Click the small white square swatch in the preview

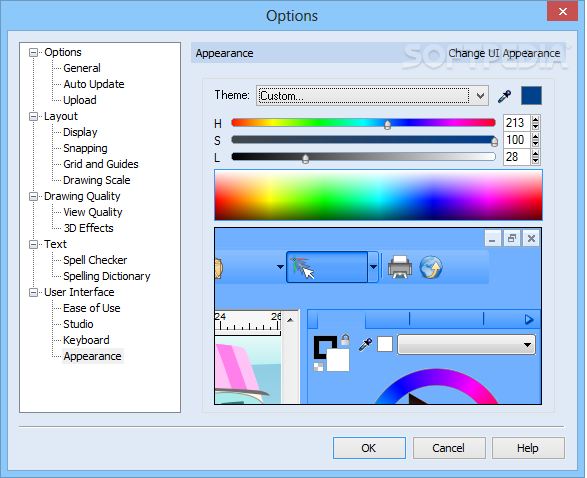pos(385,344)
